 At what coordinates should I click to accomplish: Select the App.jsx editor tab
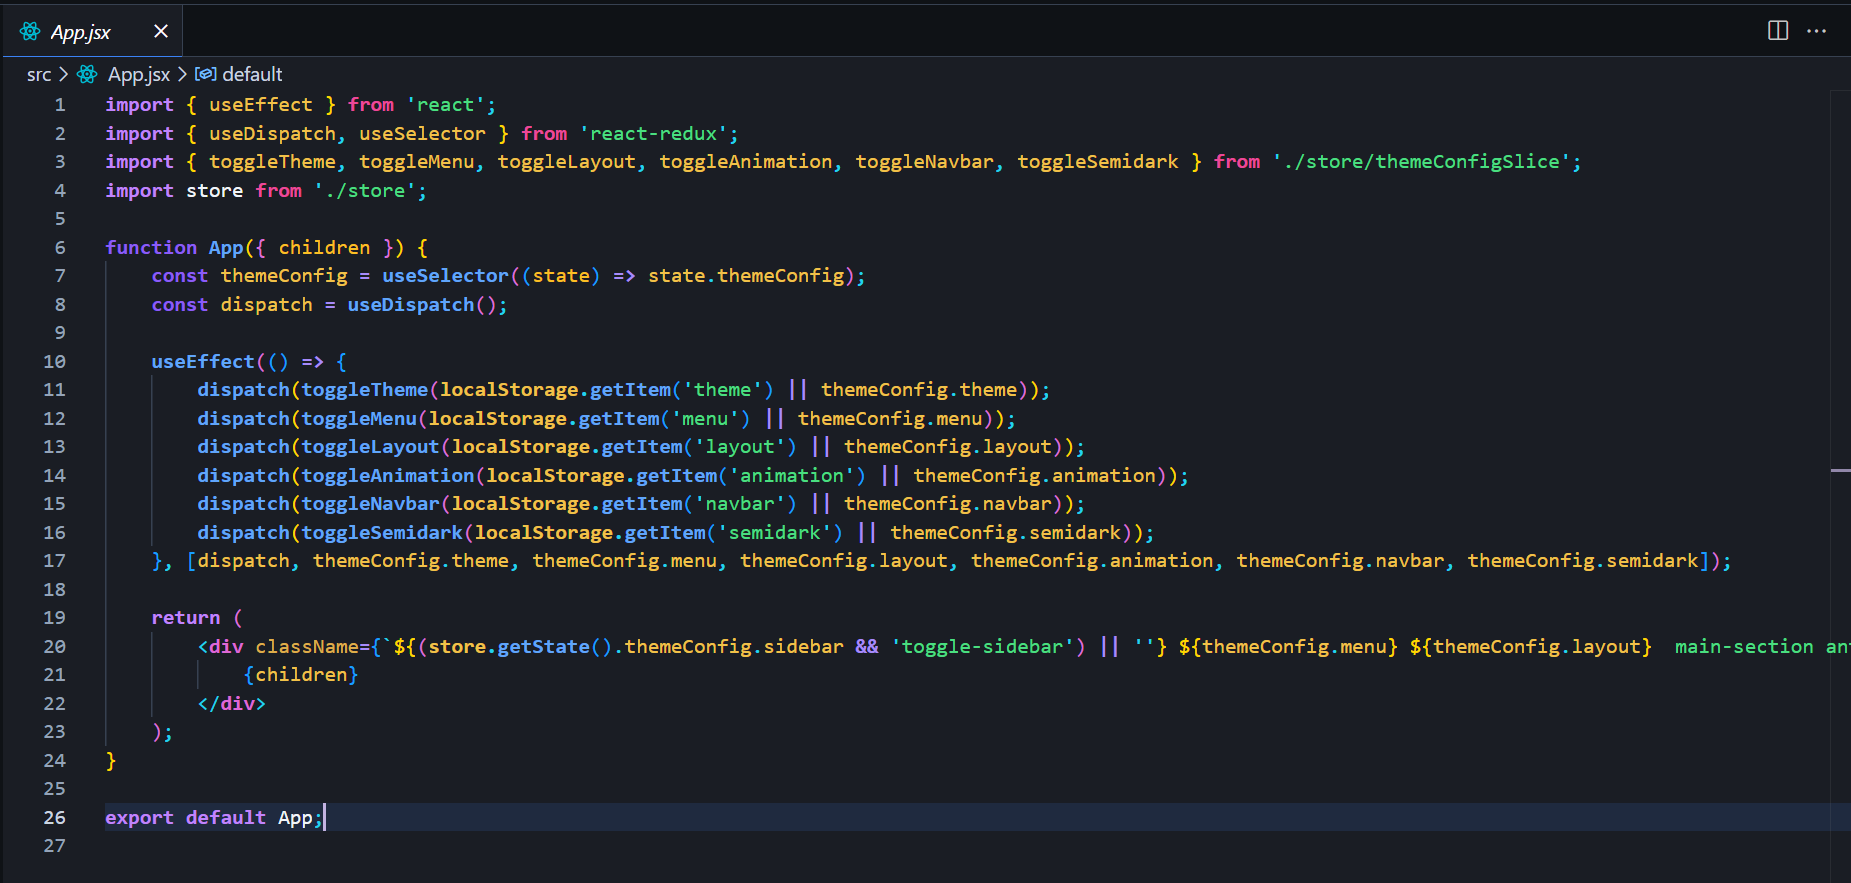coord(93,31)
